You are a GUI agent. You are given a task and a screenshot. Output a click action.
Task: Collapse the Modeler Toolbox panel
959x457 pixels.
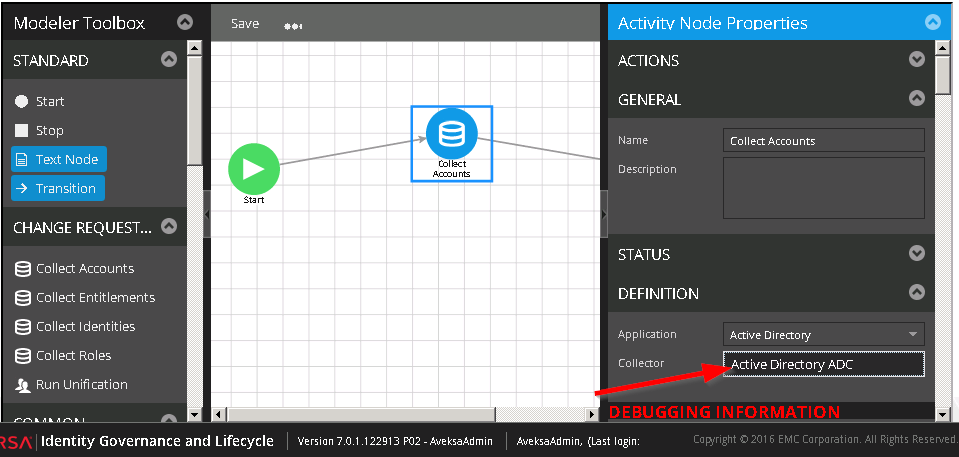(185, 23)
